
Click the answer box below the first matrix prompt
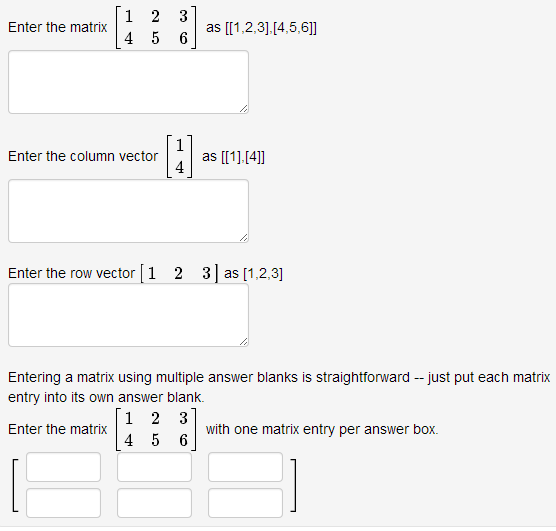click(128, 82)
